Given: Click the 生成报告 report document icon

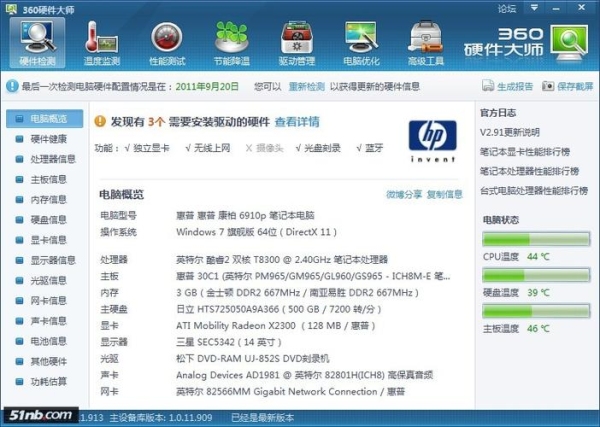Looking at the screenshot, I should click(x=488, y=86).
